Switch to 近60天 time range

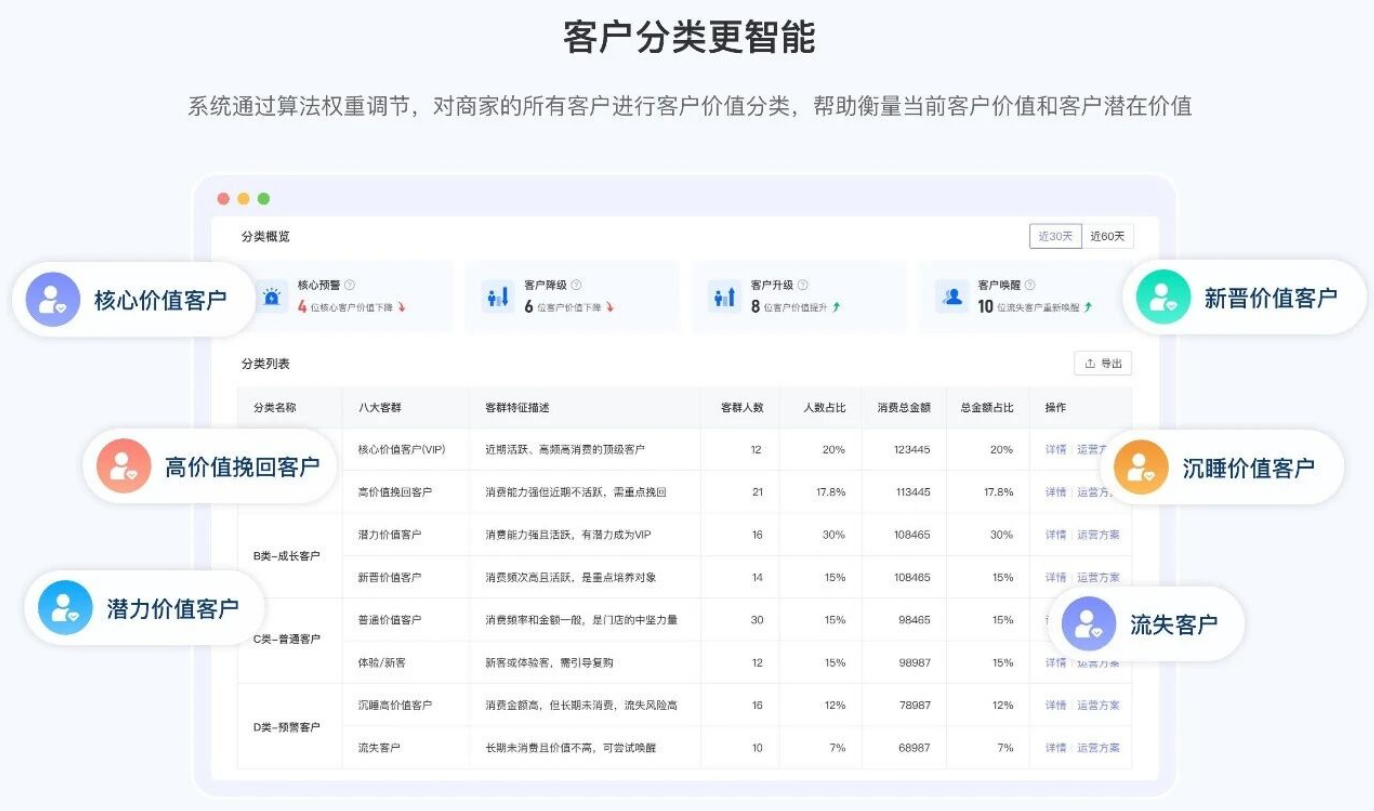point(1107,237)
